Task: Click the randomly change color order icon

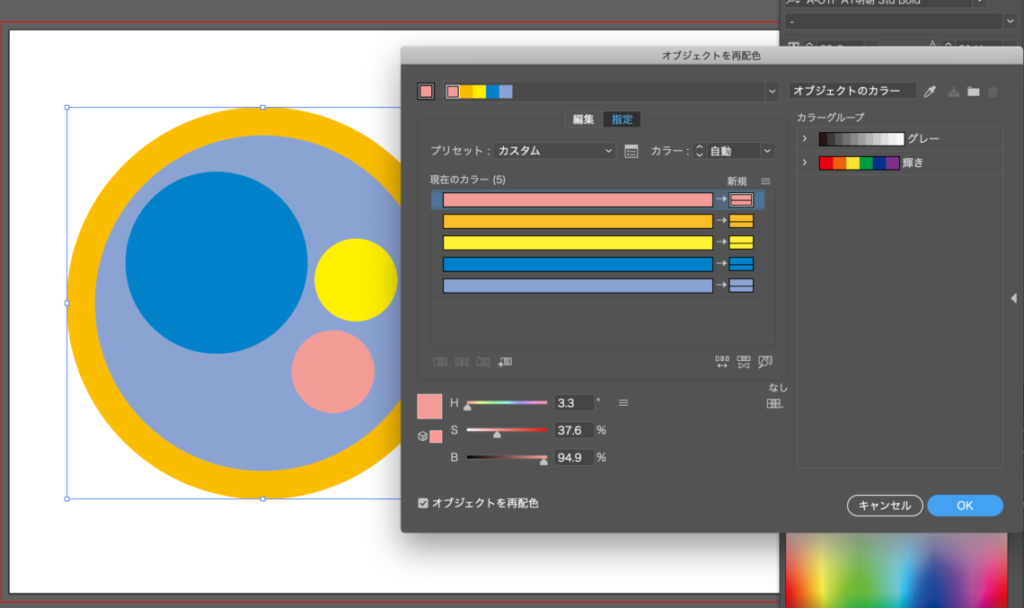Action: point(722,362)
